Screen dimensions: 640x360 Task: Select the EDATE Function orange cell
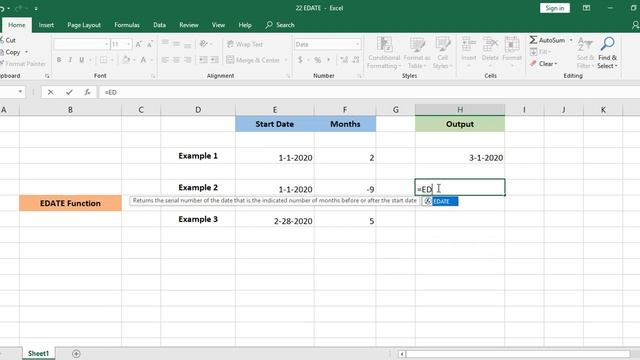click(x=70, y=203)
